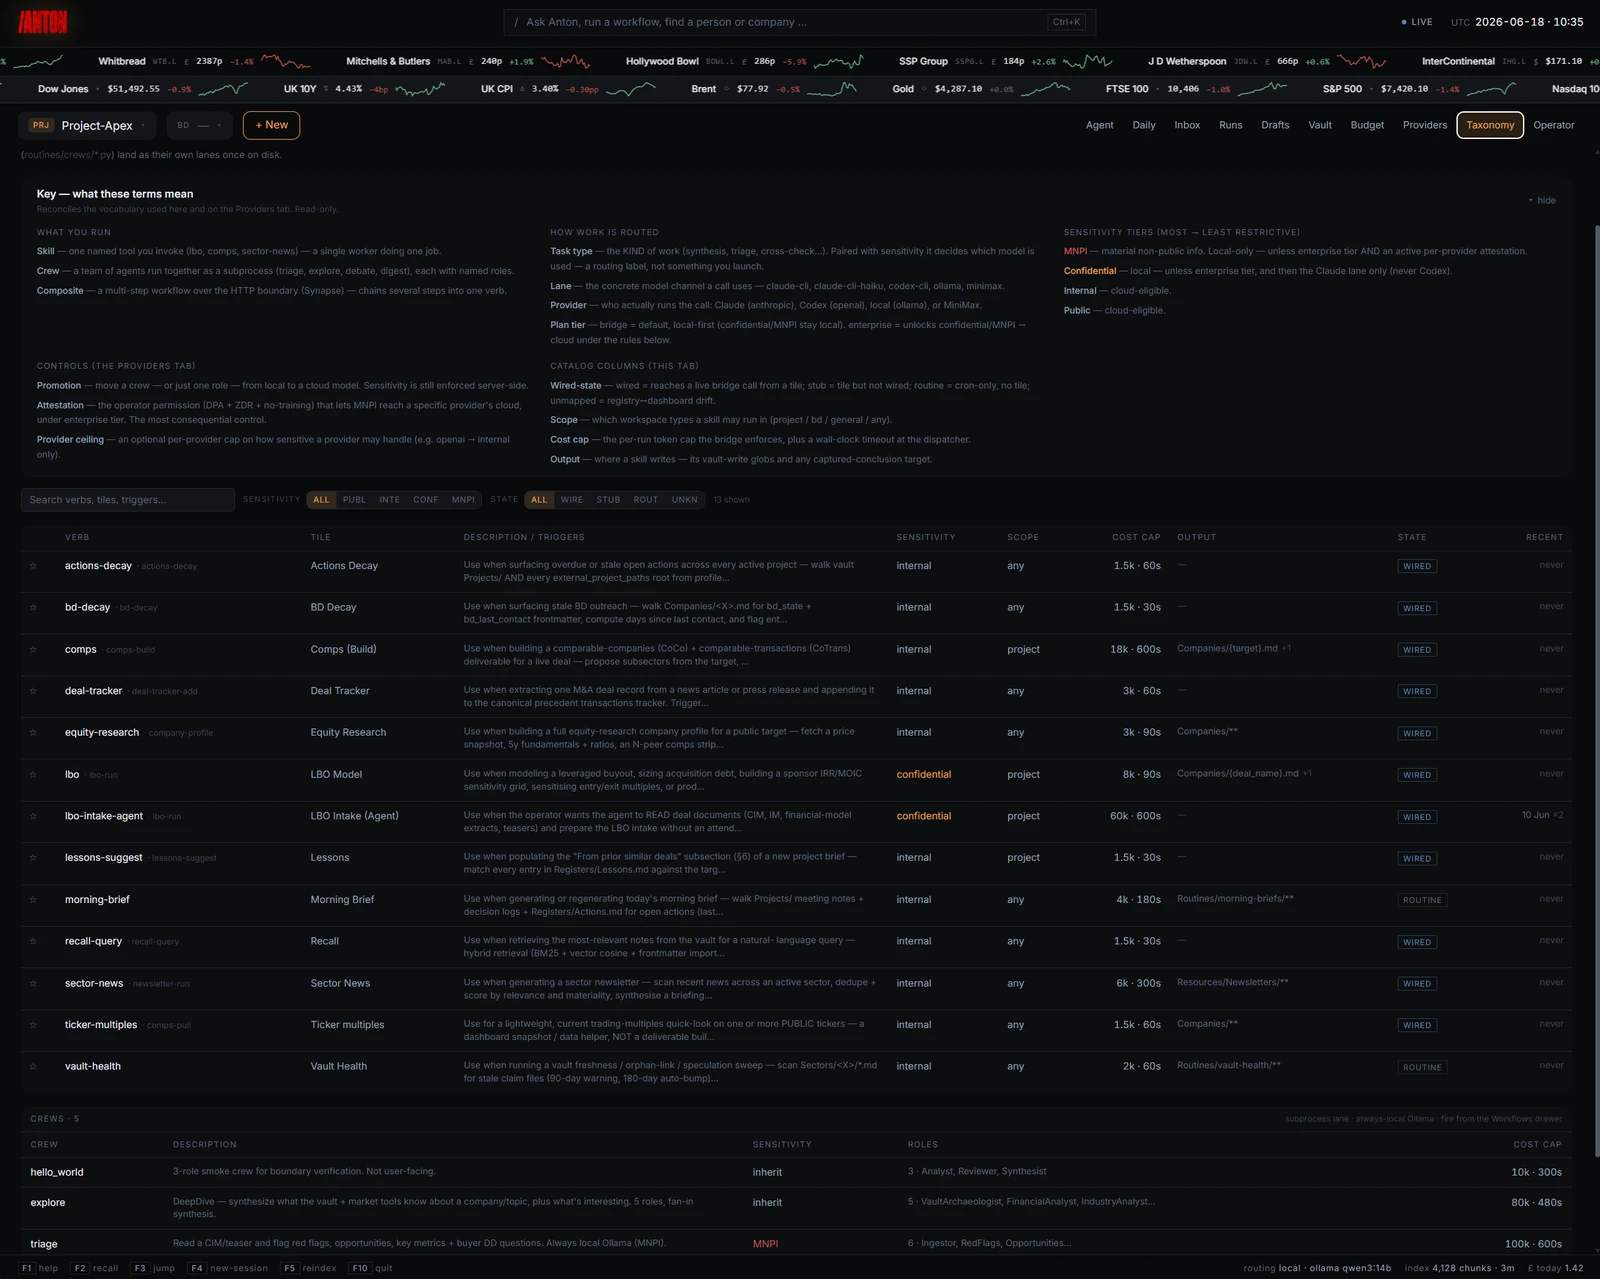Star the deal-tracker verb
Screen dimensions: 1600x1279
tap(33, 691)
